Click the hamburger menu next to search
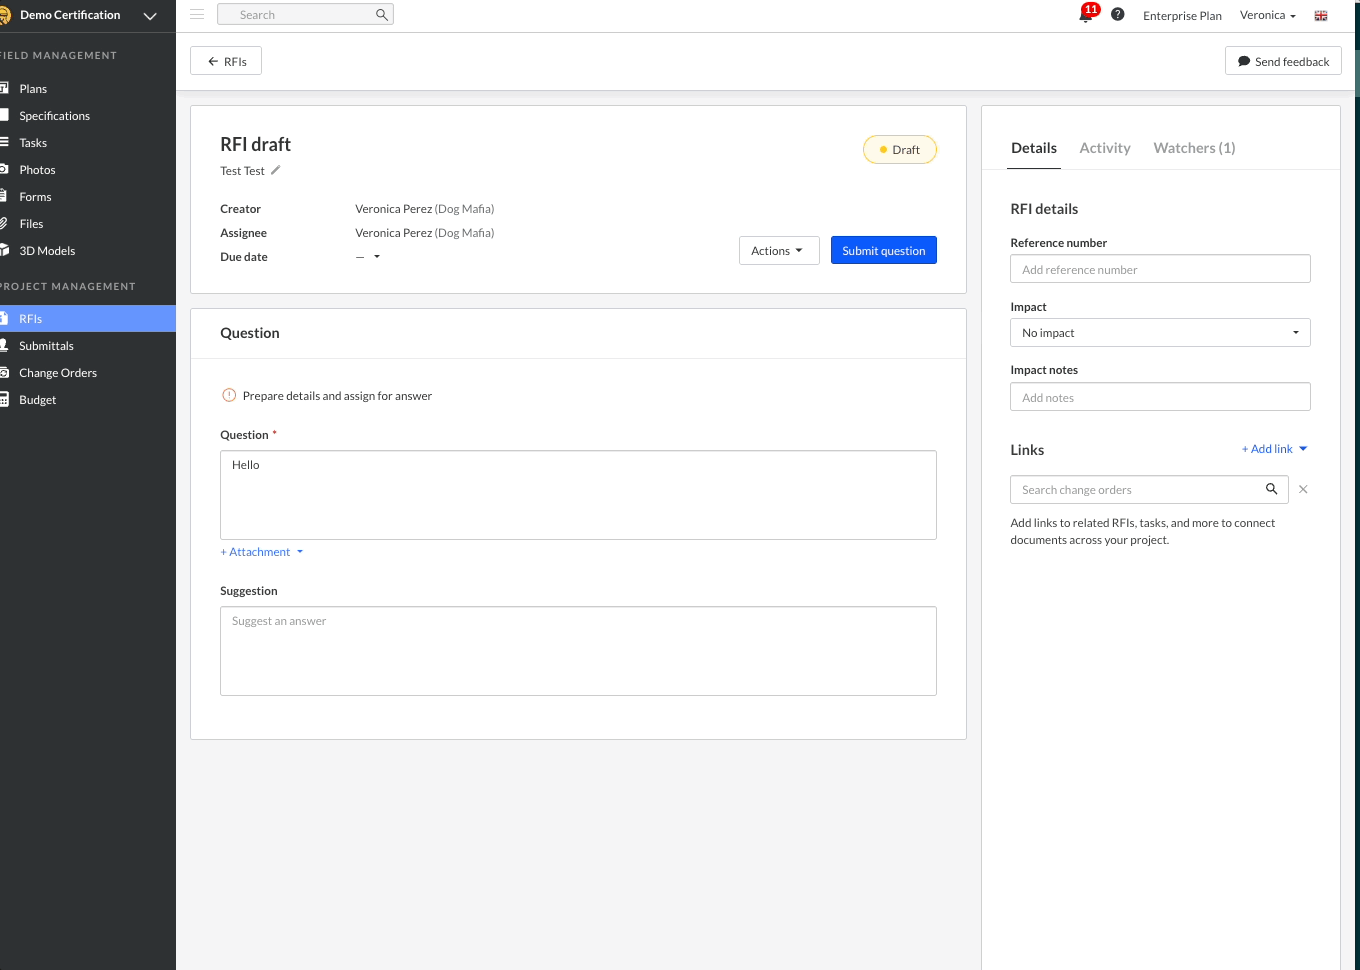Image resolution: width=1360 pixels, height=970 pixels. click(197, 14)
